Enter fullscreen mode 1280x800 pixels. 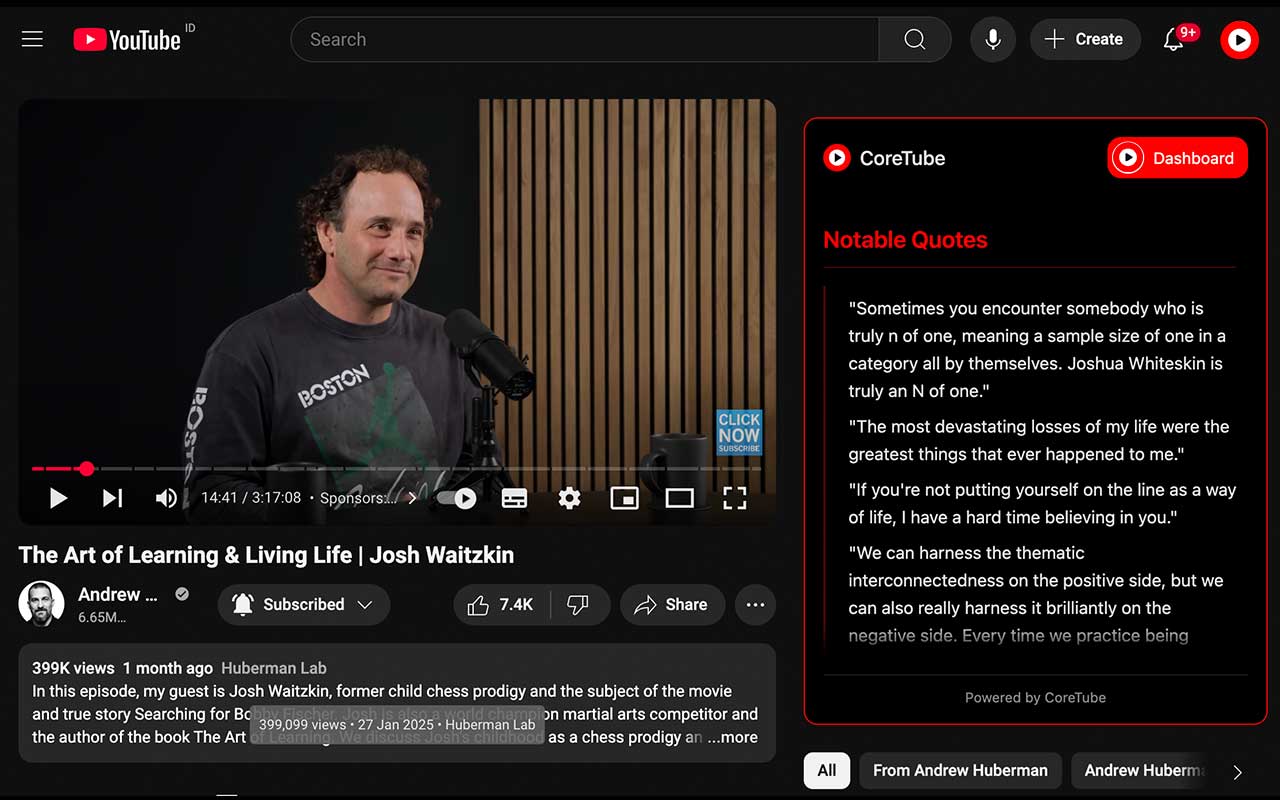[734, 498]
